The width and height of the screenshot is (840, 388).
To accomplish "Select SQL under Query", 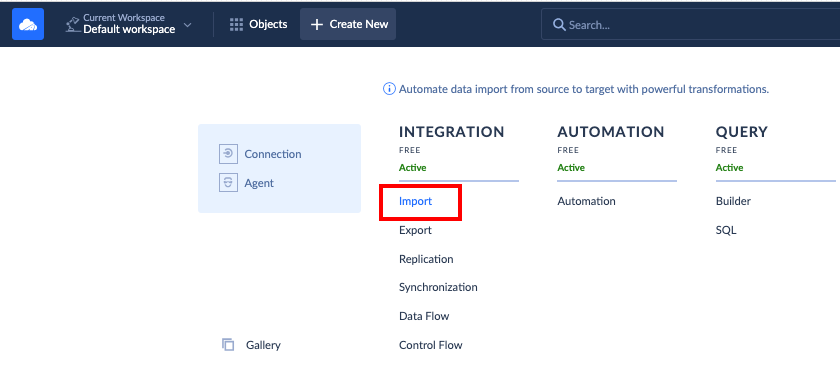I will 726,230.
